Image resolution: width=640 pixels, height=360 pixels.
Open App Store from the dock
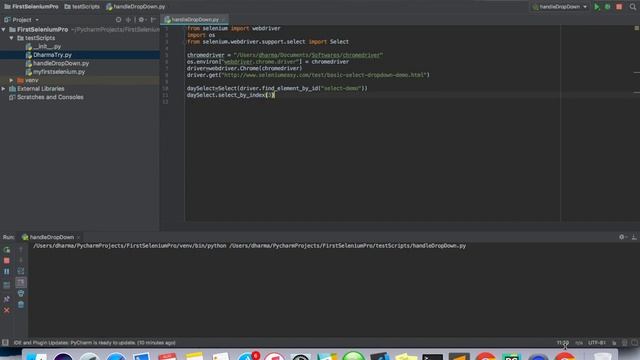[248, 356]
